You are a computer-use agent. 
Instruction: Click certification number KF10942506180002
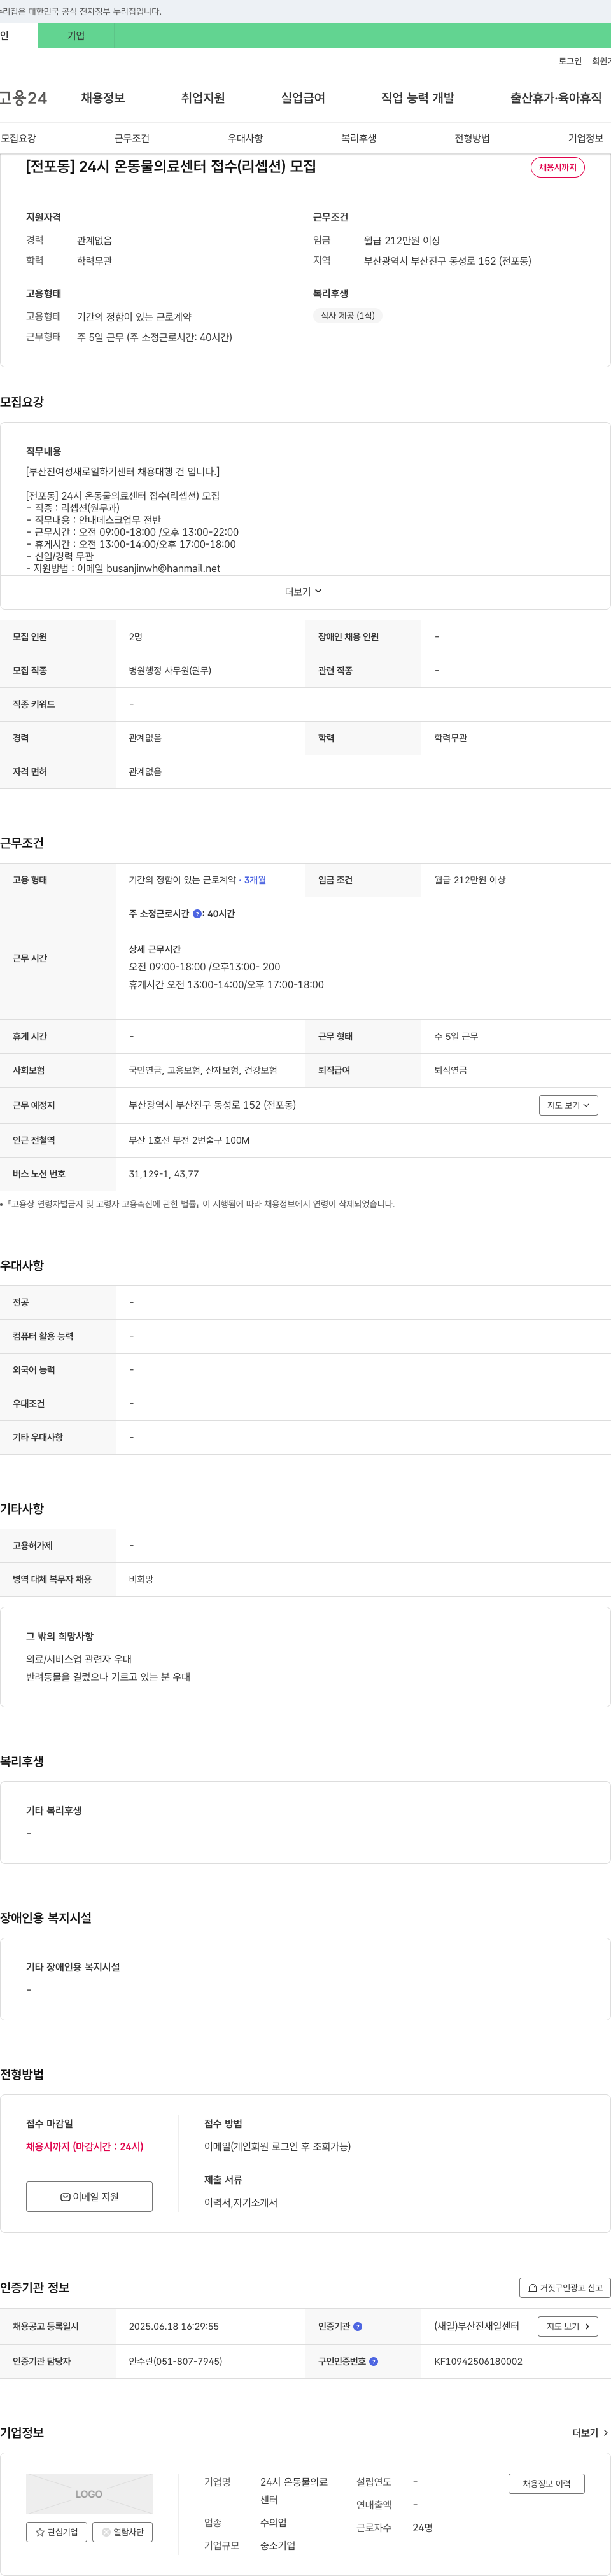click(x=478, y=2361)
